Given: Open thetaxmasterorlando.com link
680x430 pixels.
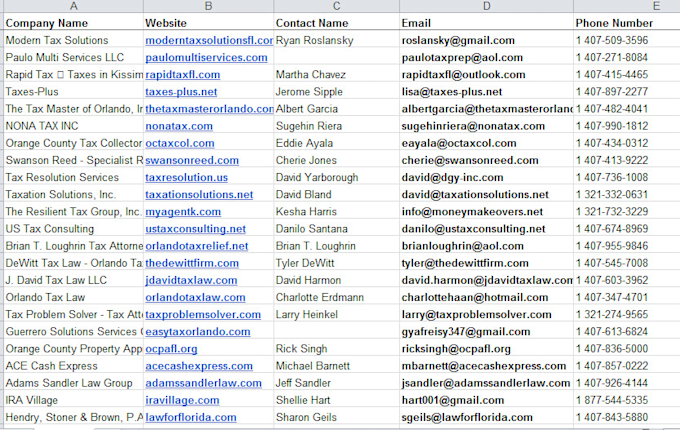Looking at the screenshot, I should click(209, 109).
